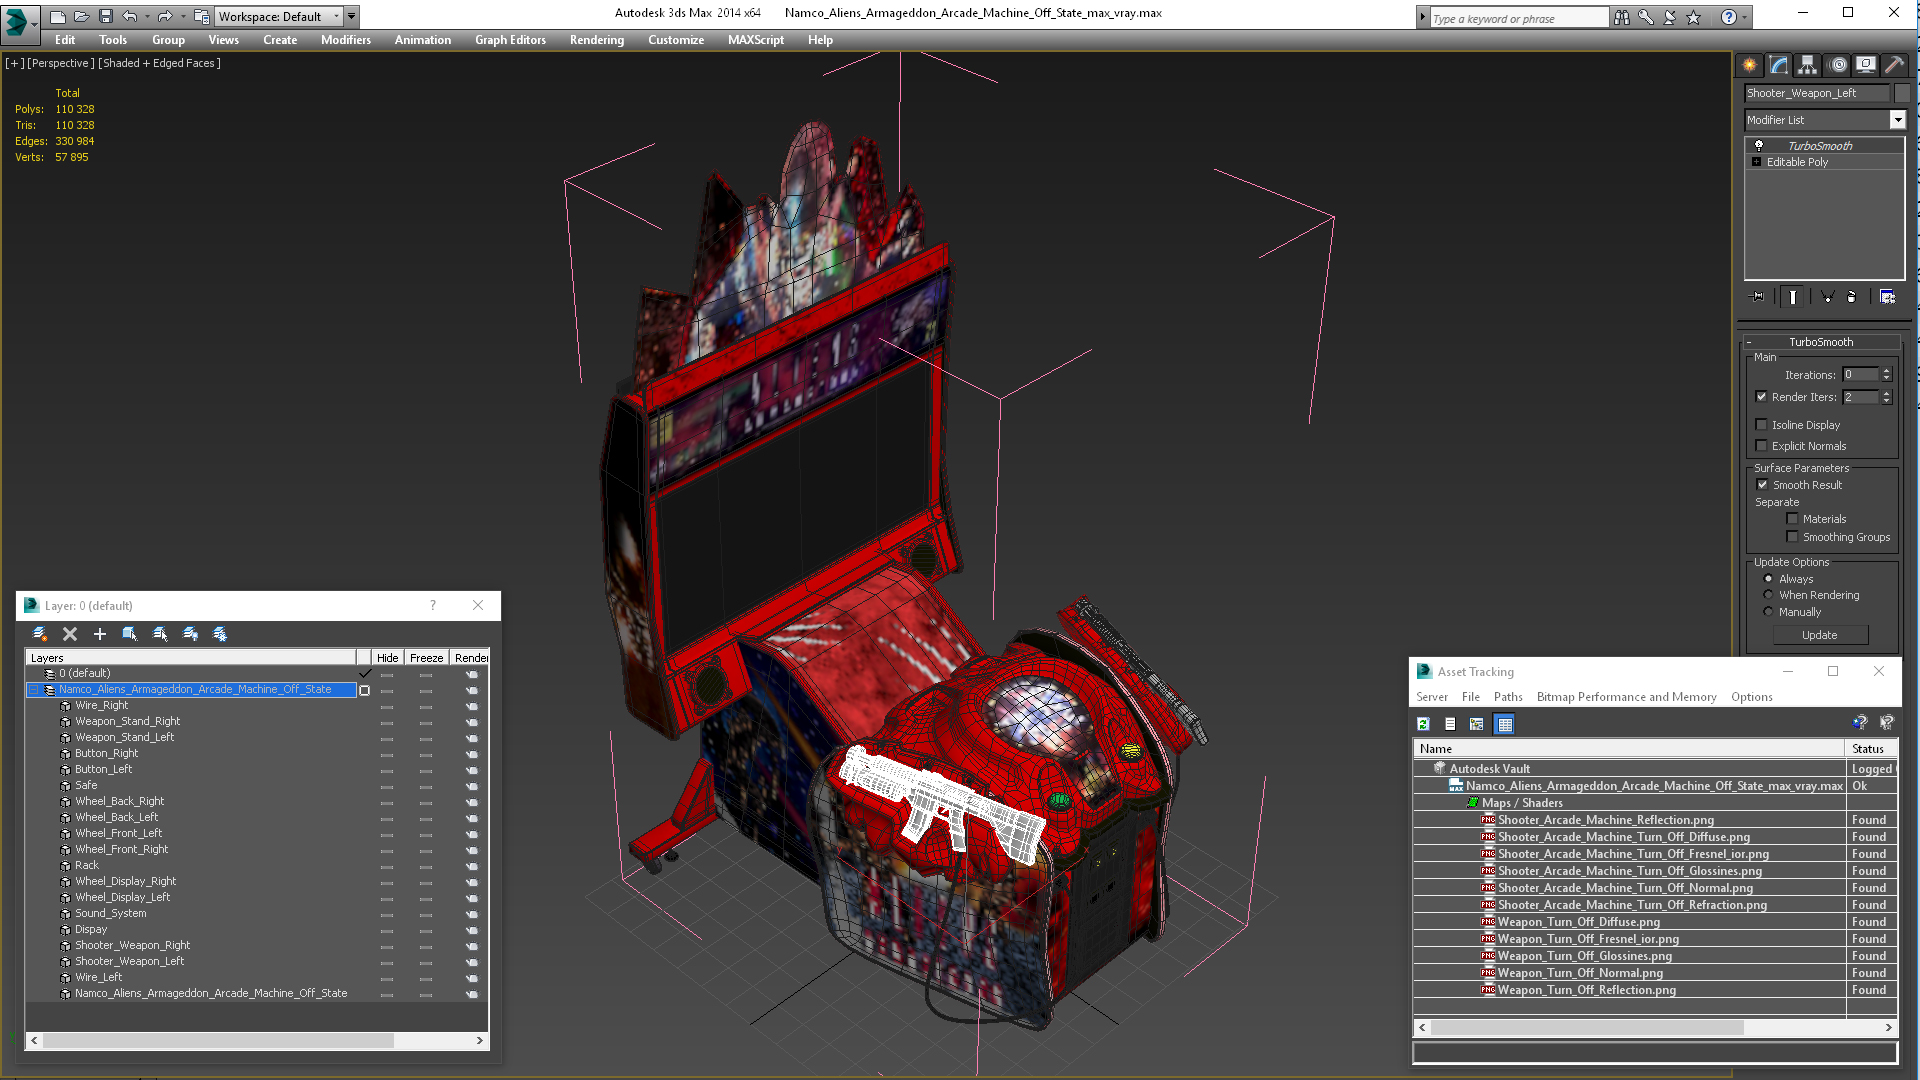Click the Status column header in Asset Tracking

[x=1870, y=749]
